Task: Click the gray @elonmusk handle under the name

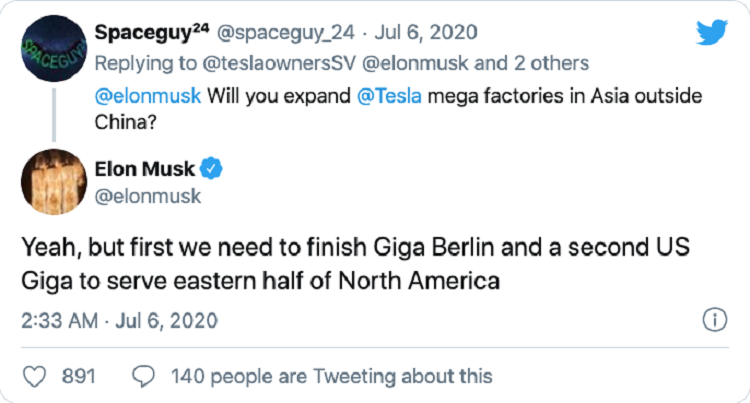Action: click(148, 196)
